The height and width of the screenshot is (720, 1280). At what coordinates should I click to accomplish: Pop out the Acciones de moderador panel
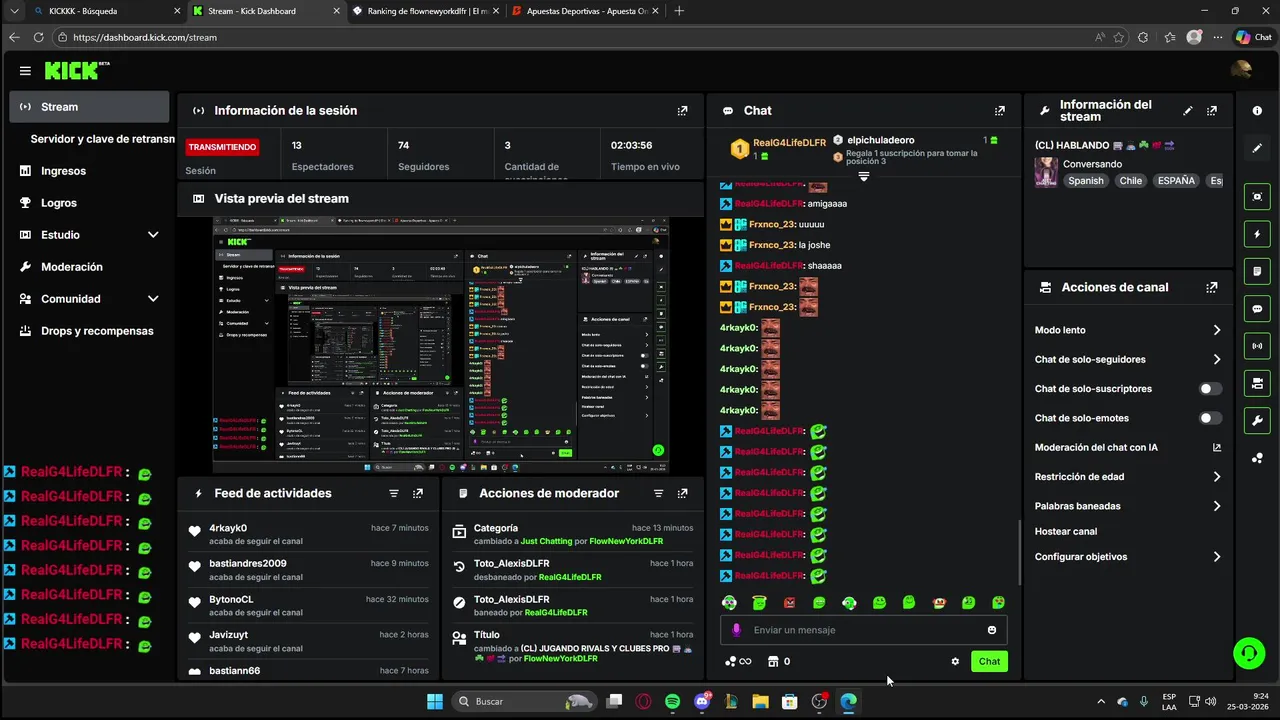682,493
